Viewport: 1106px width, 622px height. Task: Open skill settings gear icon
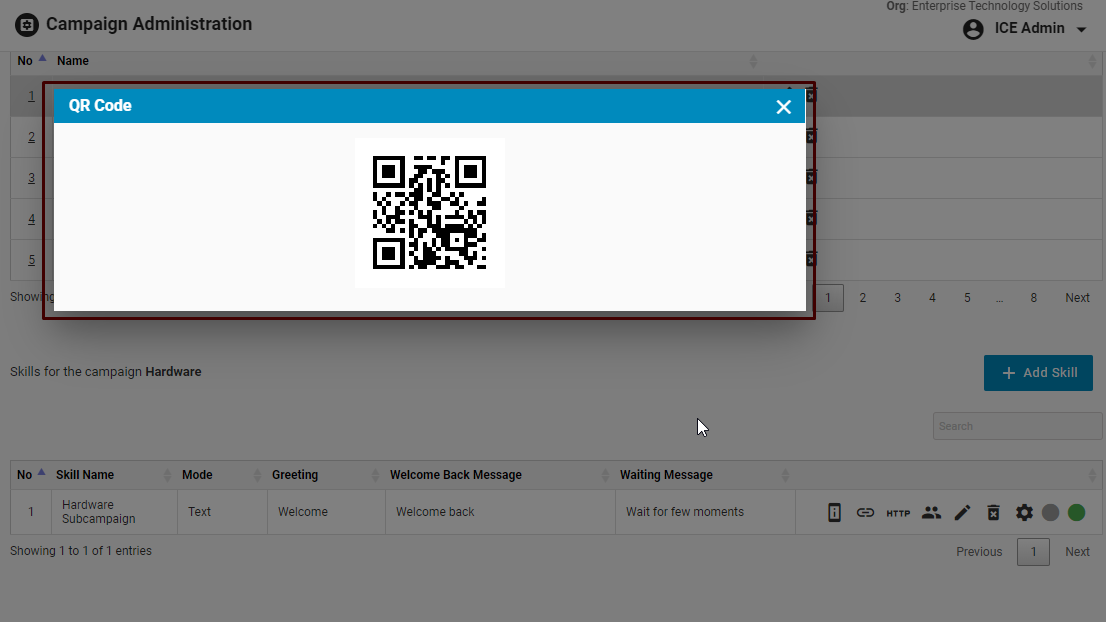[1024, 513]
